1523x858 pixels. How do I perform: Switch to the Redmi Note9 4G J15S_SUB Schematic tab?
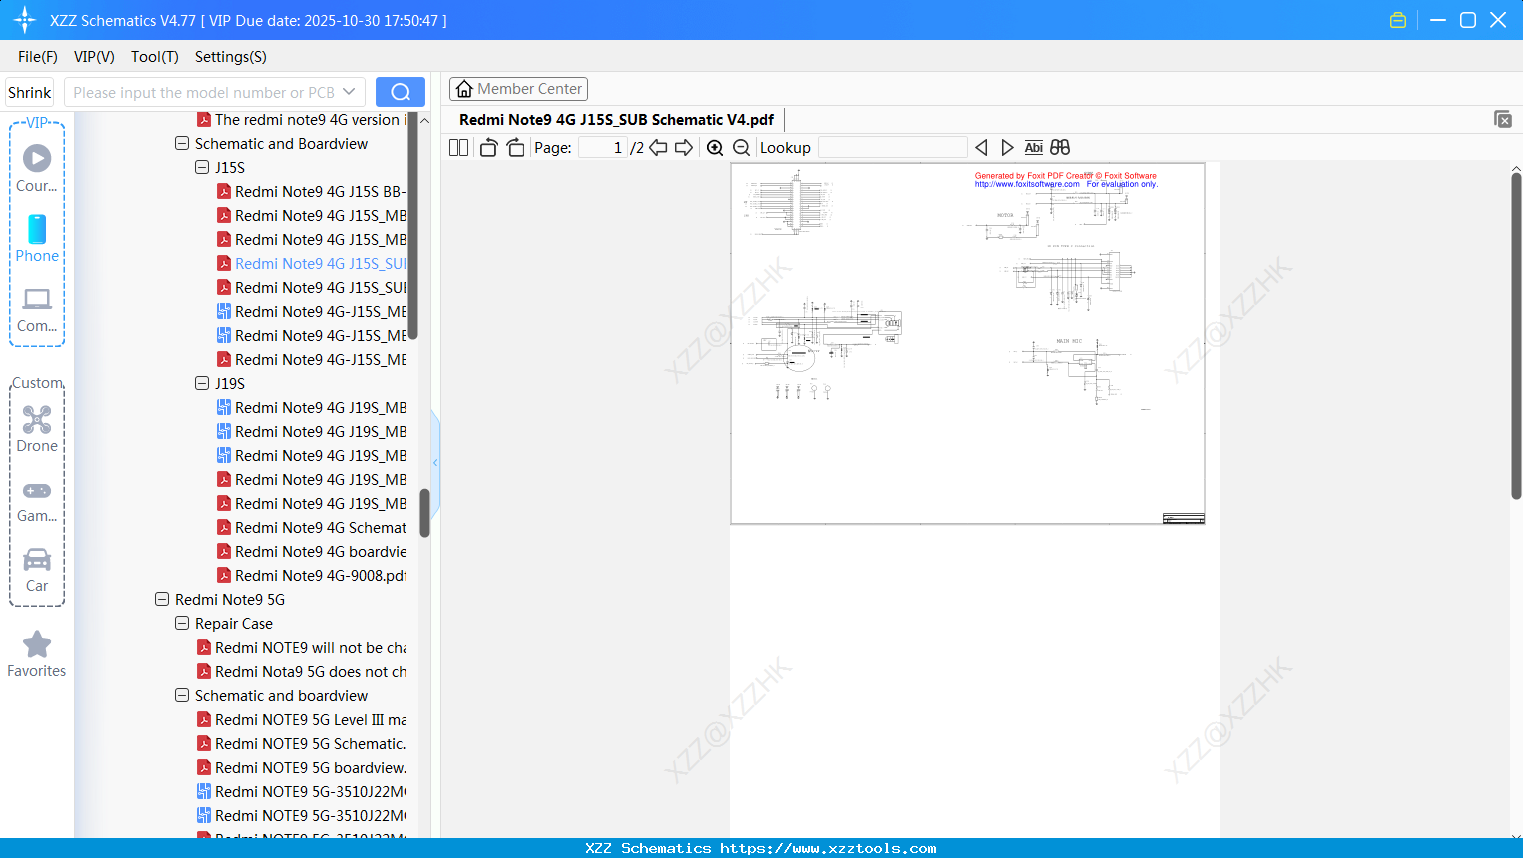[x=617, y=119]
